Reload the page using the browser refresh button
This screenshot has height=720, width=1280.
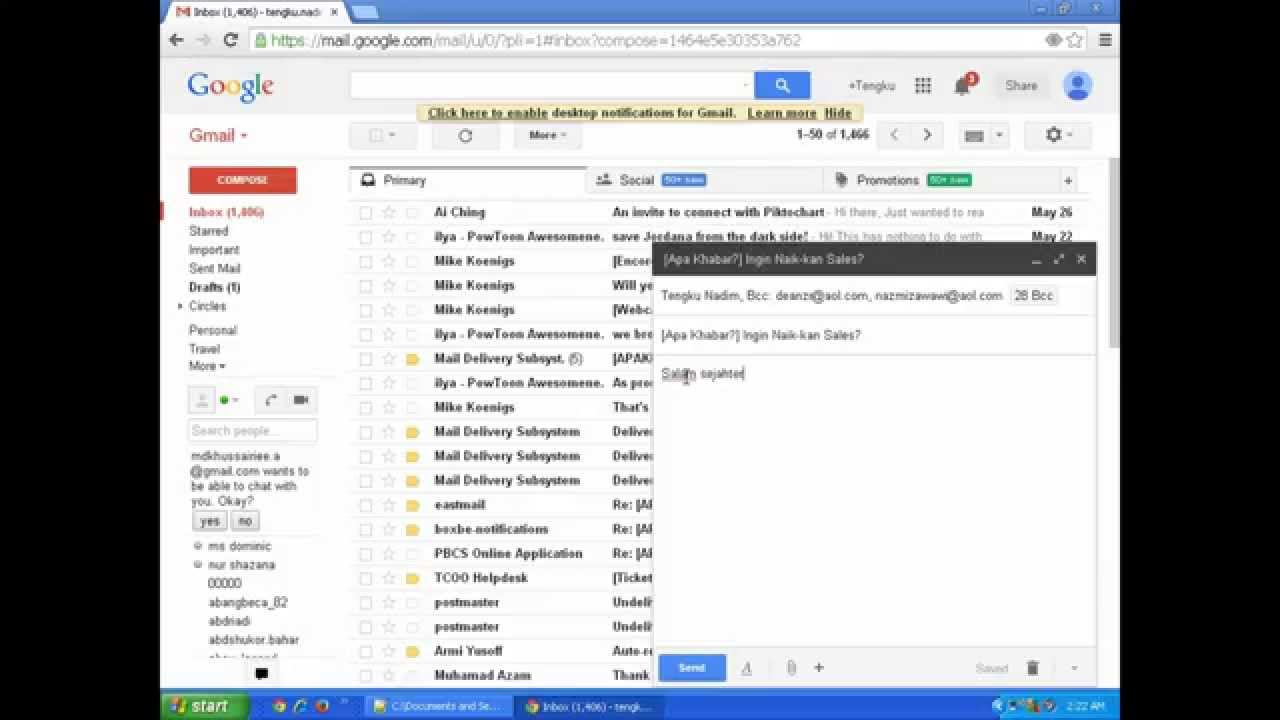pos(230,40)
